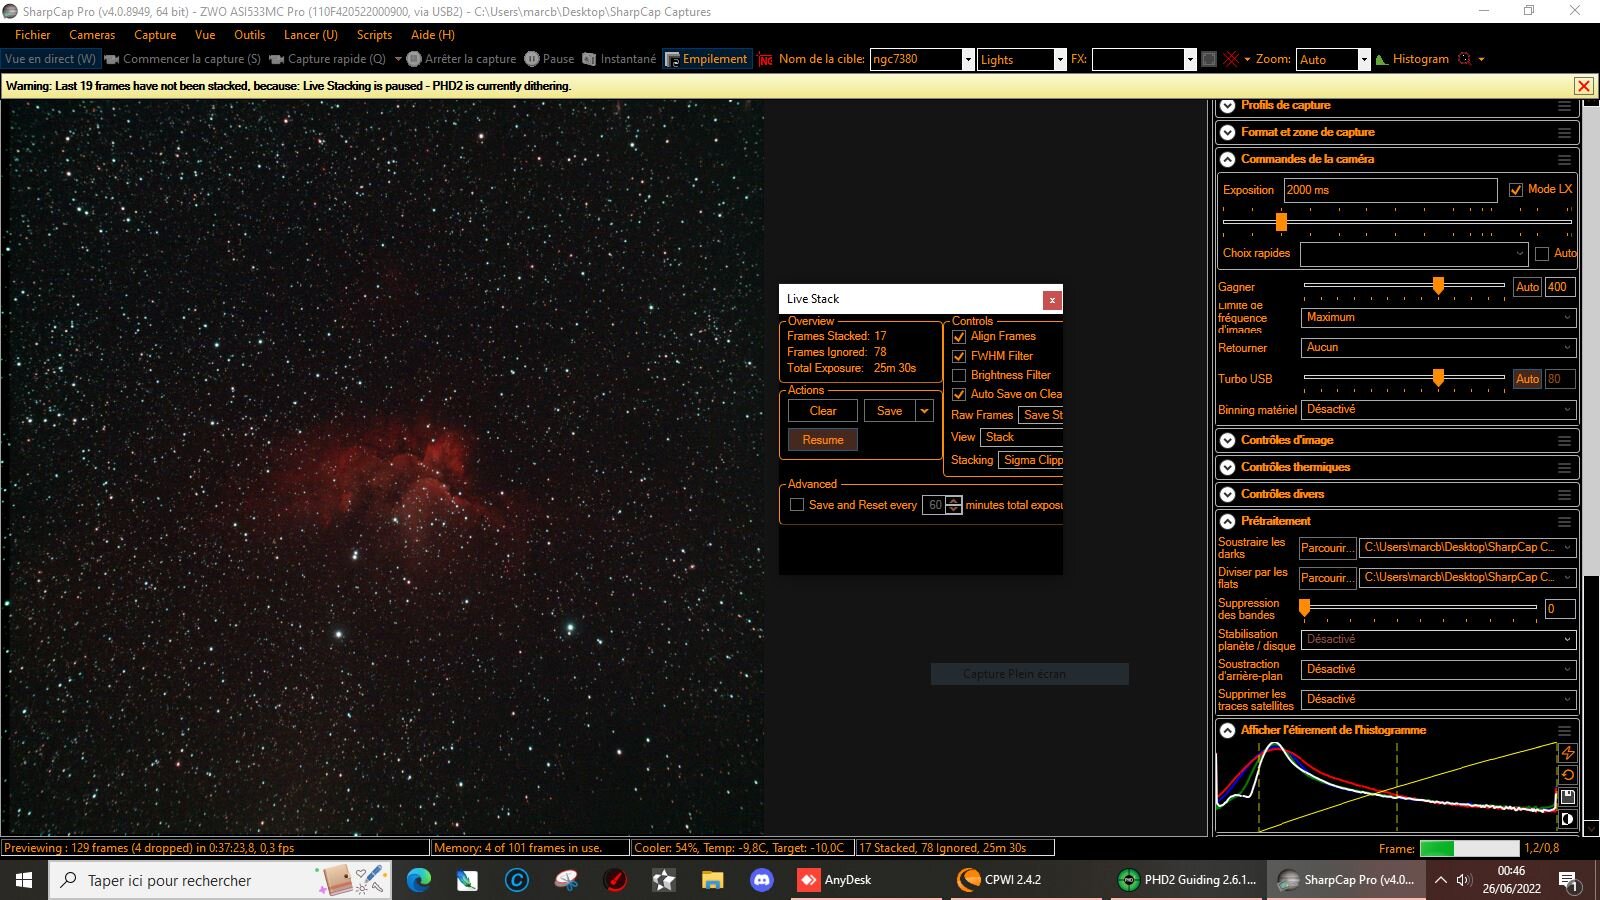1600x900 pixels.
Task: Open the Soustraction d'arrière-plan dropdown
Action: (x=1438, y=669)
